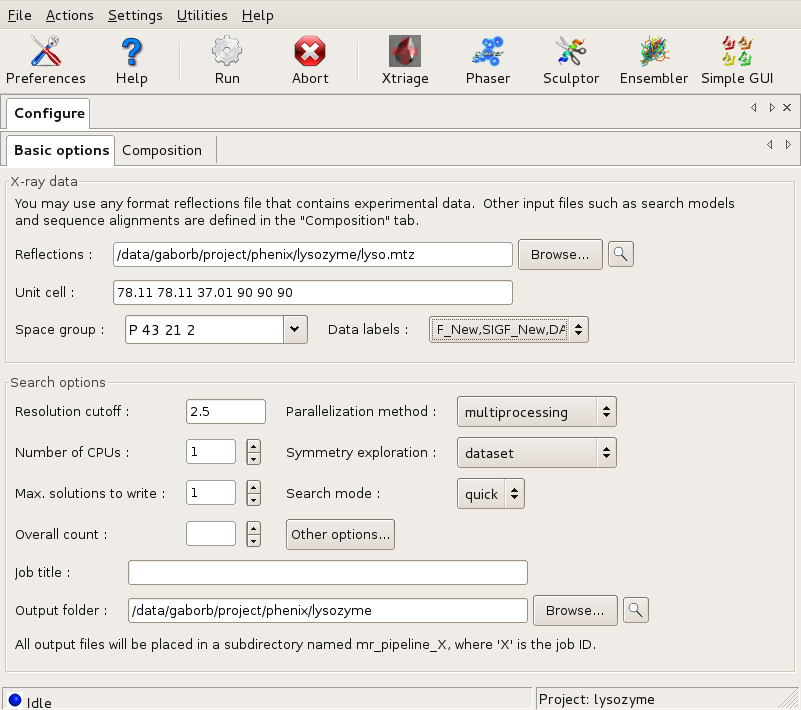The width and height of the screenshot is (801, 710).
Task: Click the Other options button
Action: point(340,534)
